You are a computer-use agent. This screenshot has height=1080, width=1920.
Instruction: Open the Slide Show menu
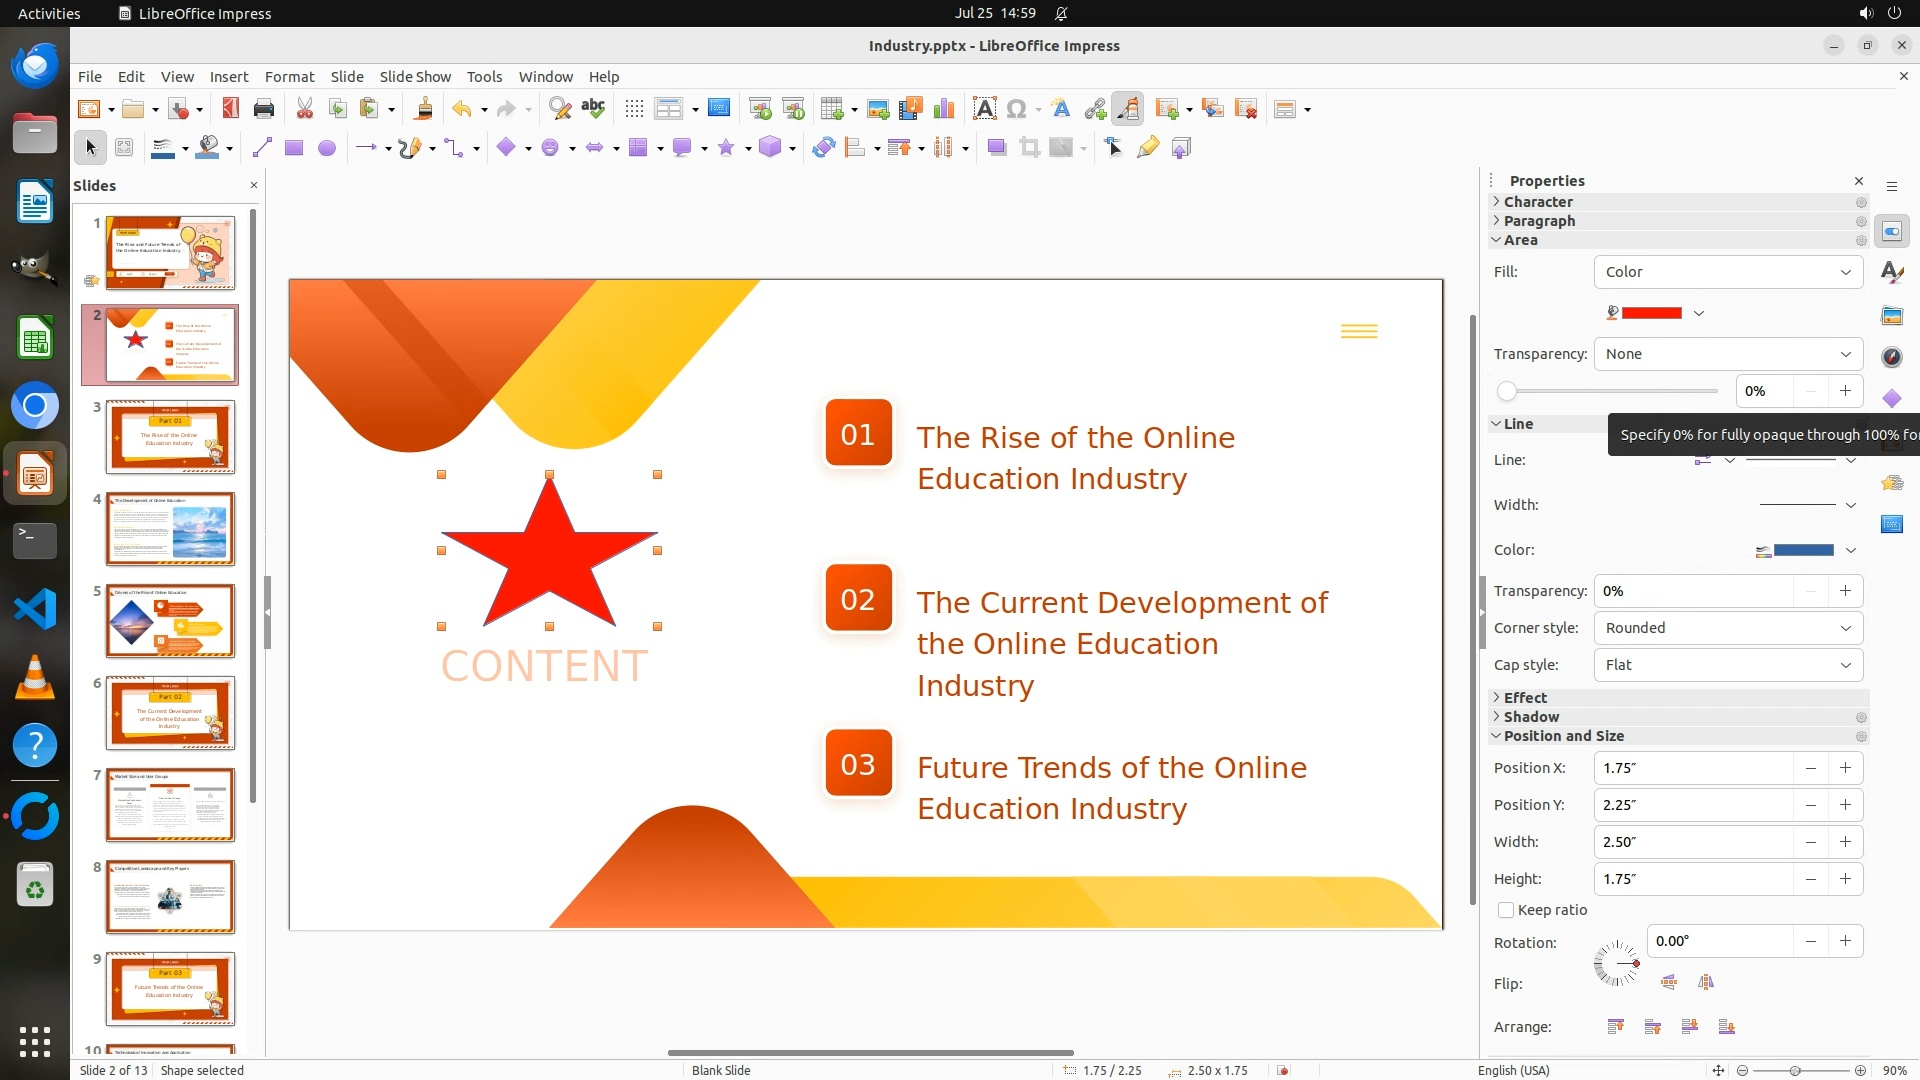(414, 76)
